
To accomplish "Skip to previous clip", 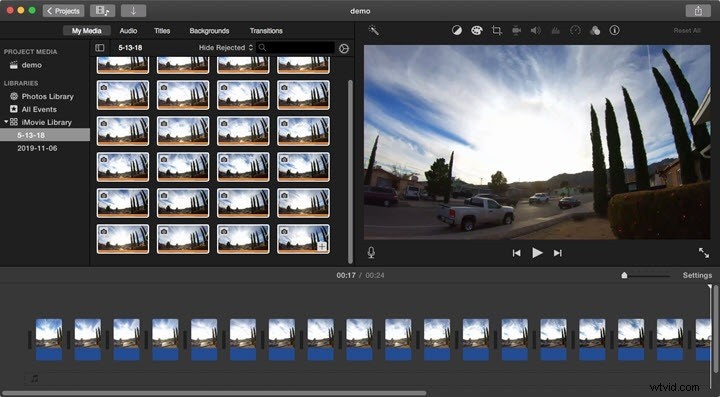I will pos(517,253).
